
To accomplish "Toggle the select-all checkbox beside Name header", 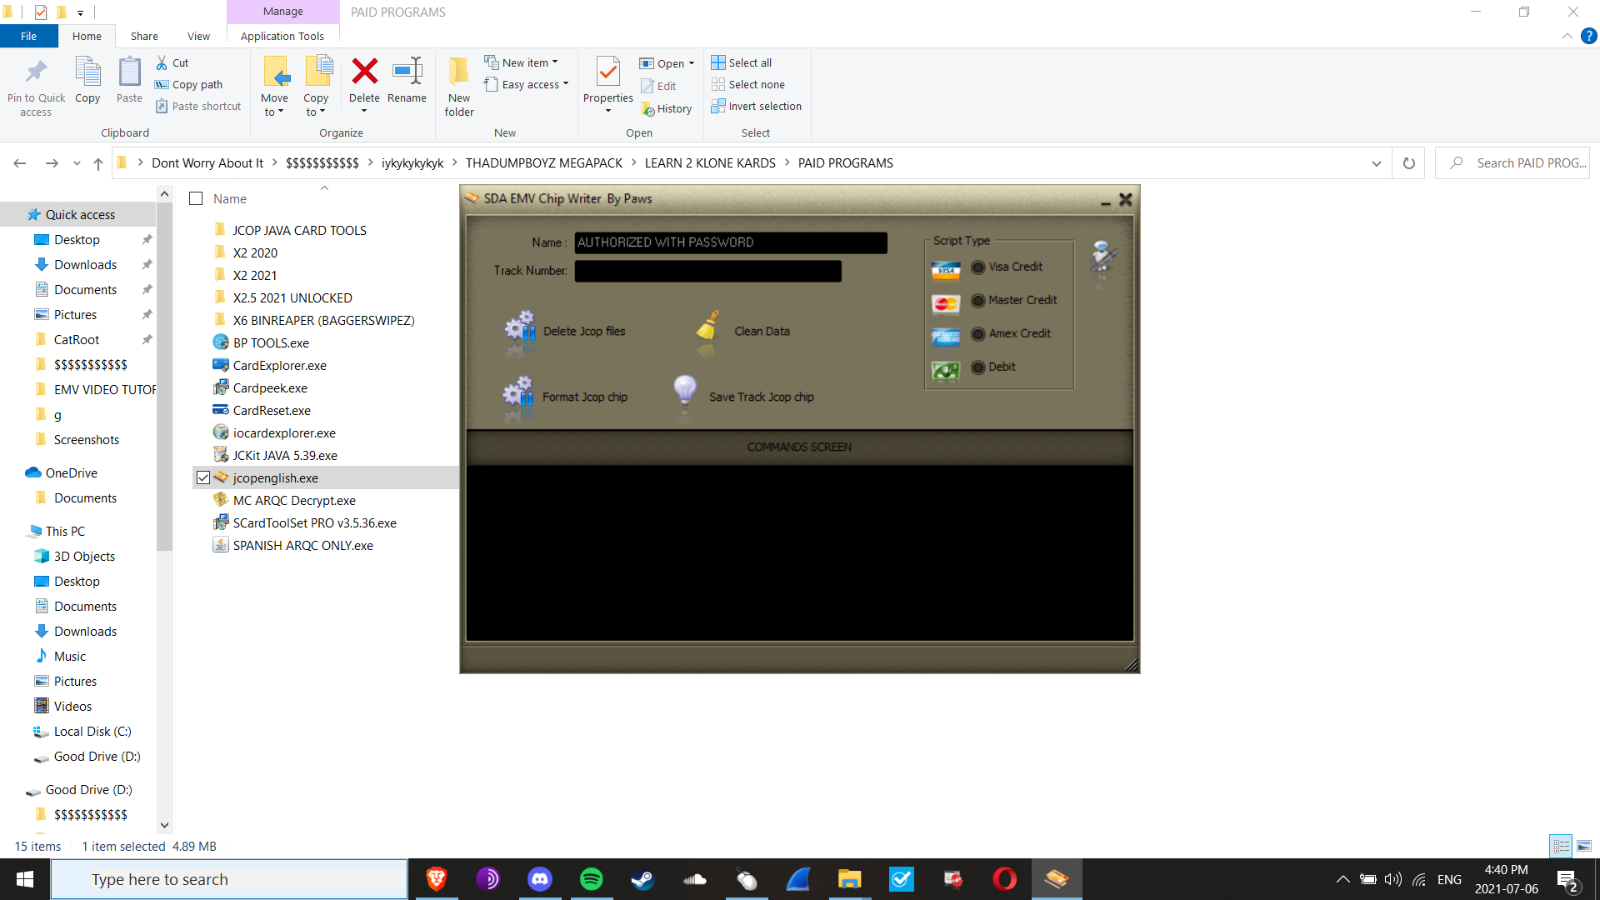I will 196,199.
